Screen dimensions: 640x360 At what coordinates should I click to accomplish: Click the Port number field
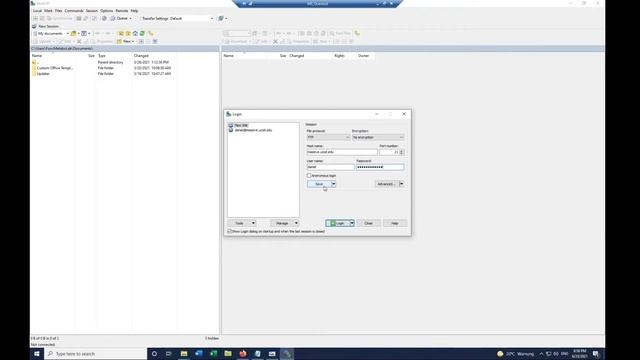pyautogui.click(x=389, y=152)
